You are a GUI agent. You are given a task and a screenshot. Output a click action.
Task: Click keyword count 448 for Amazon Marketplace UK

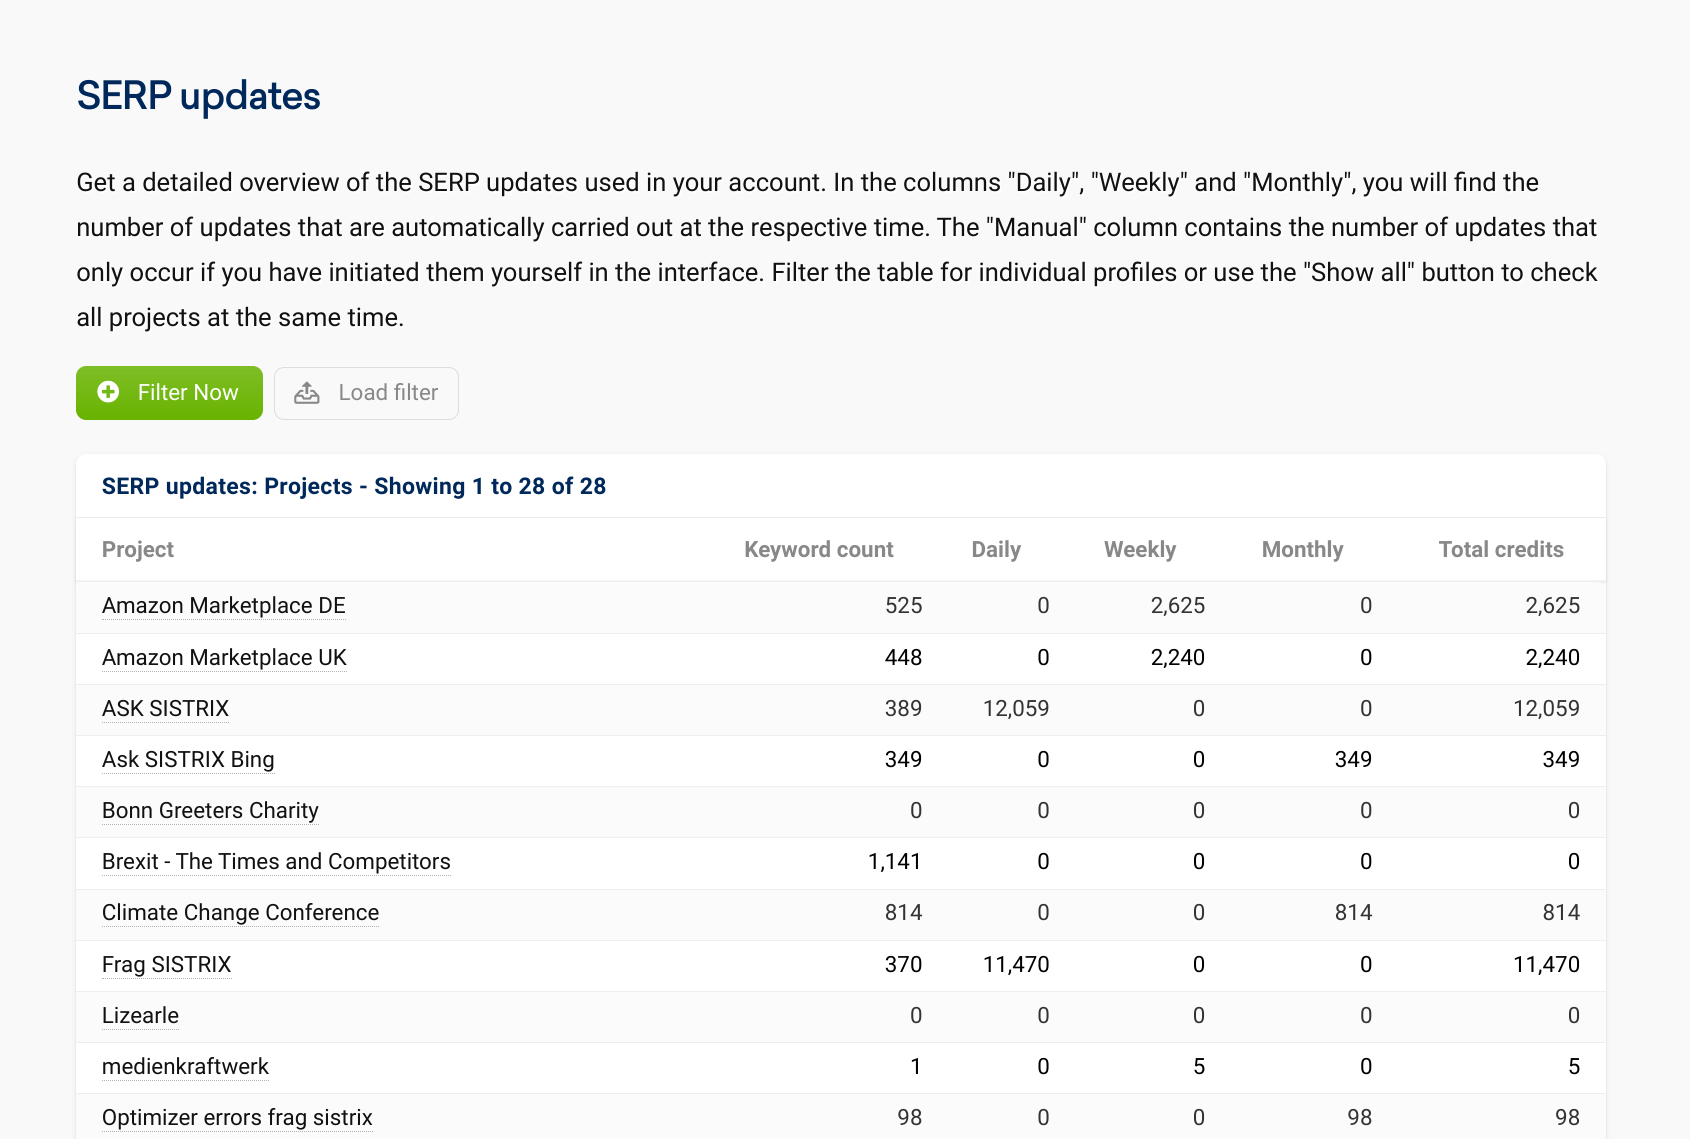coord(903,658)
